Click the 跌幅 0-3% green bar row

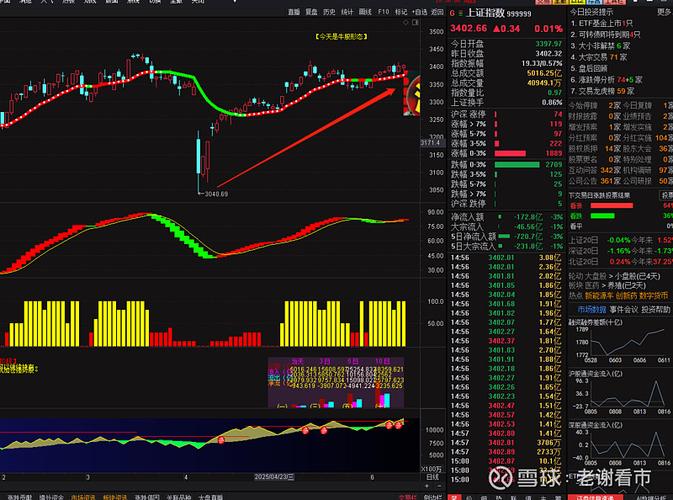(506, 164)
